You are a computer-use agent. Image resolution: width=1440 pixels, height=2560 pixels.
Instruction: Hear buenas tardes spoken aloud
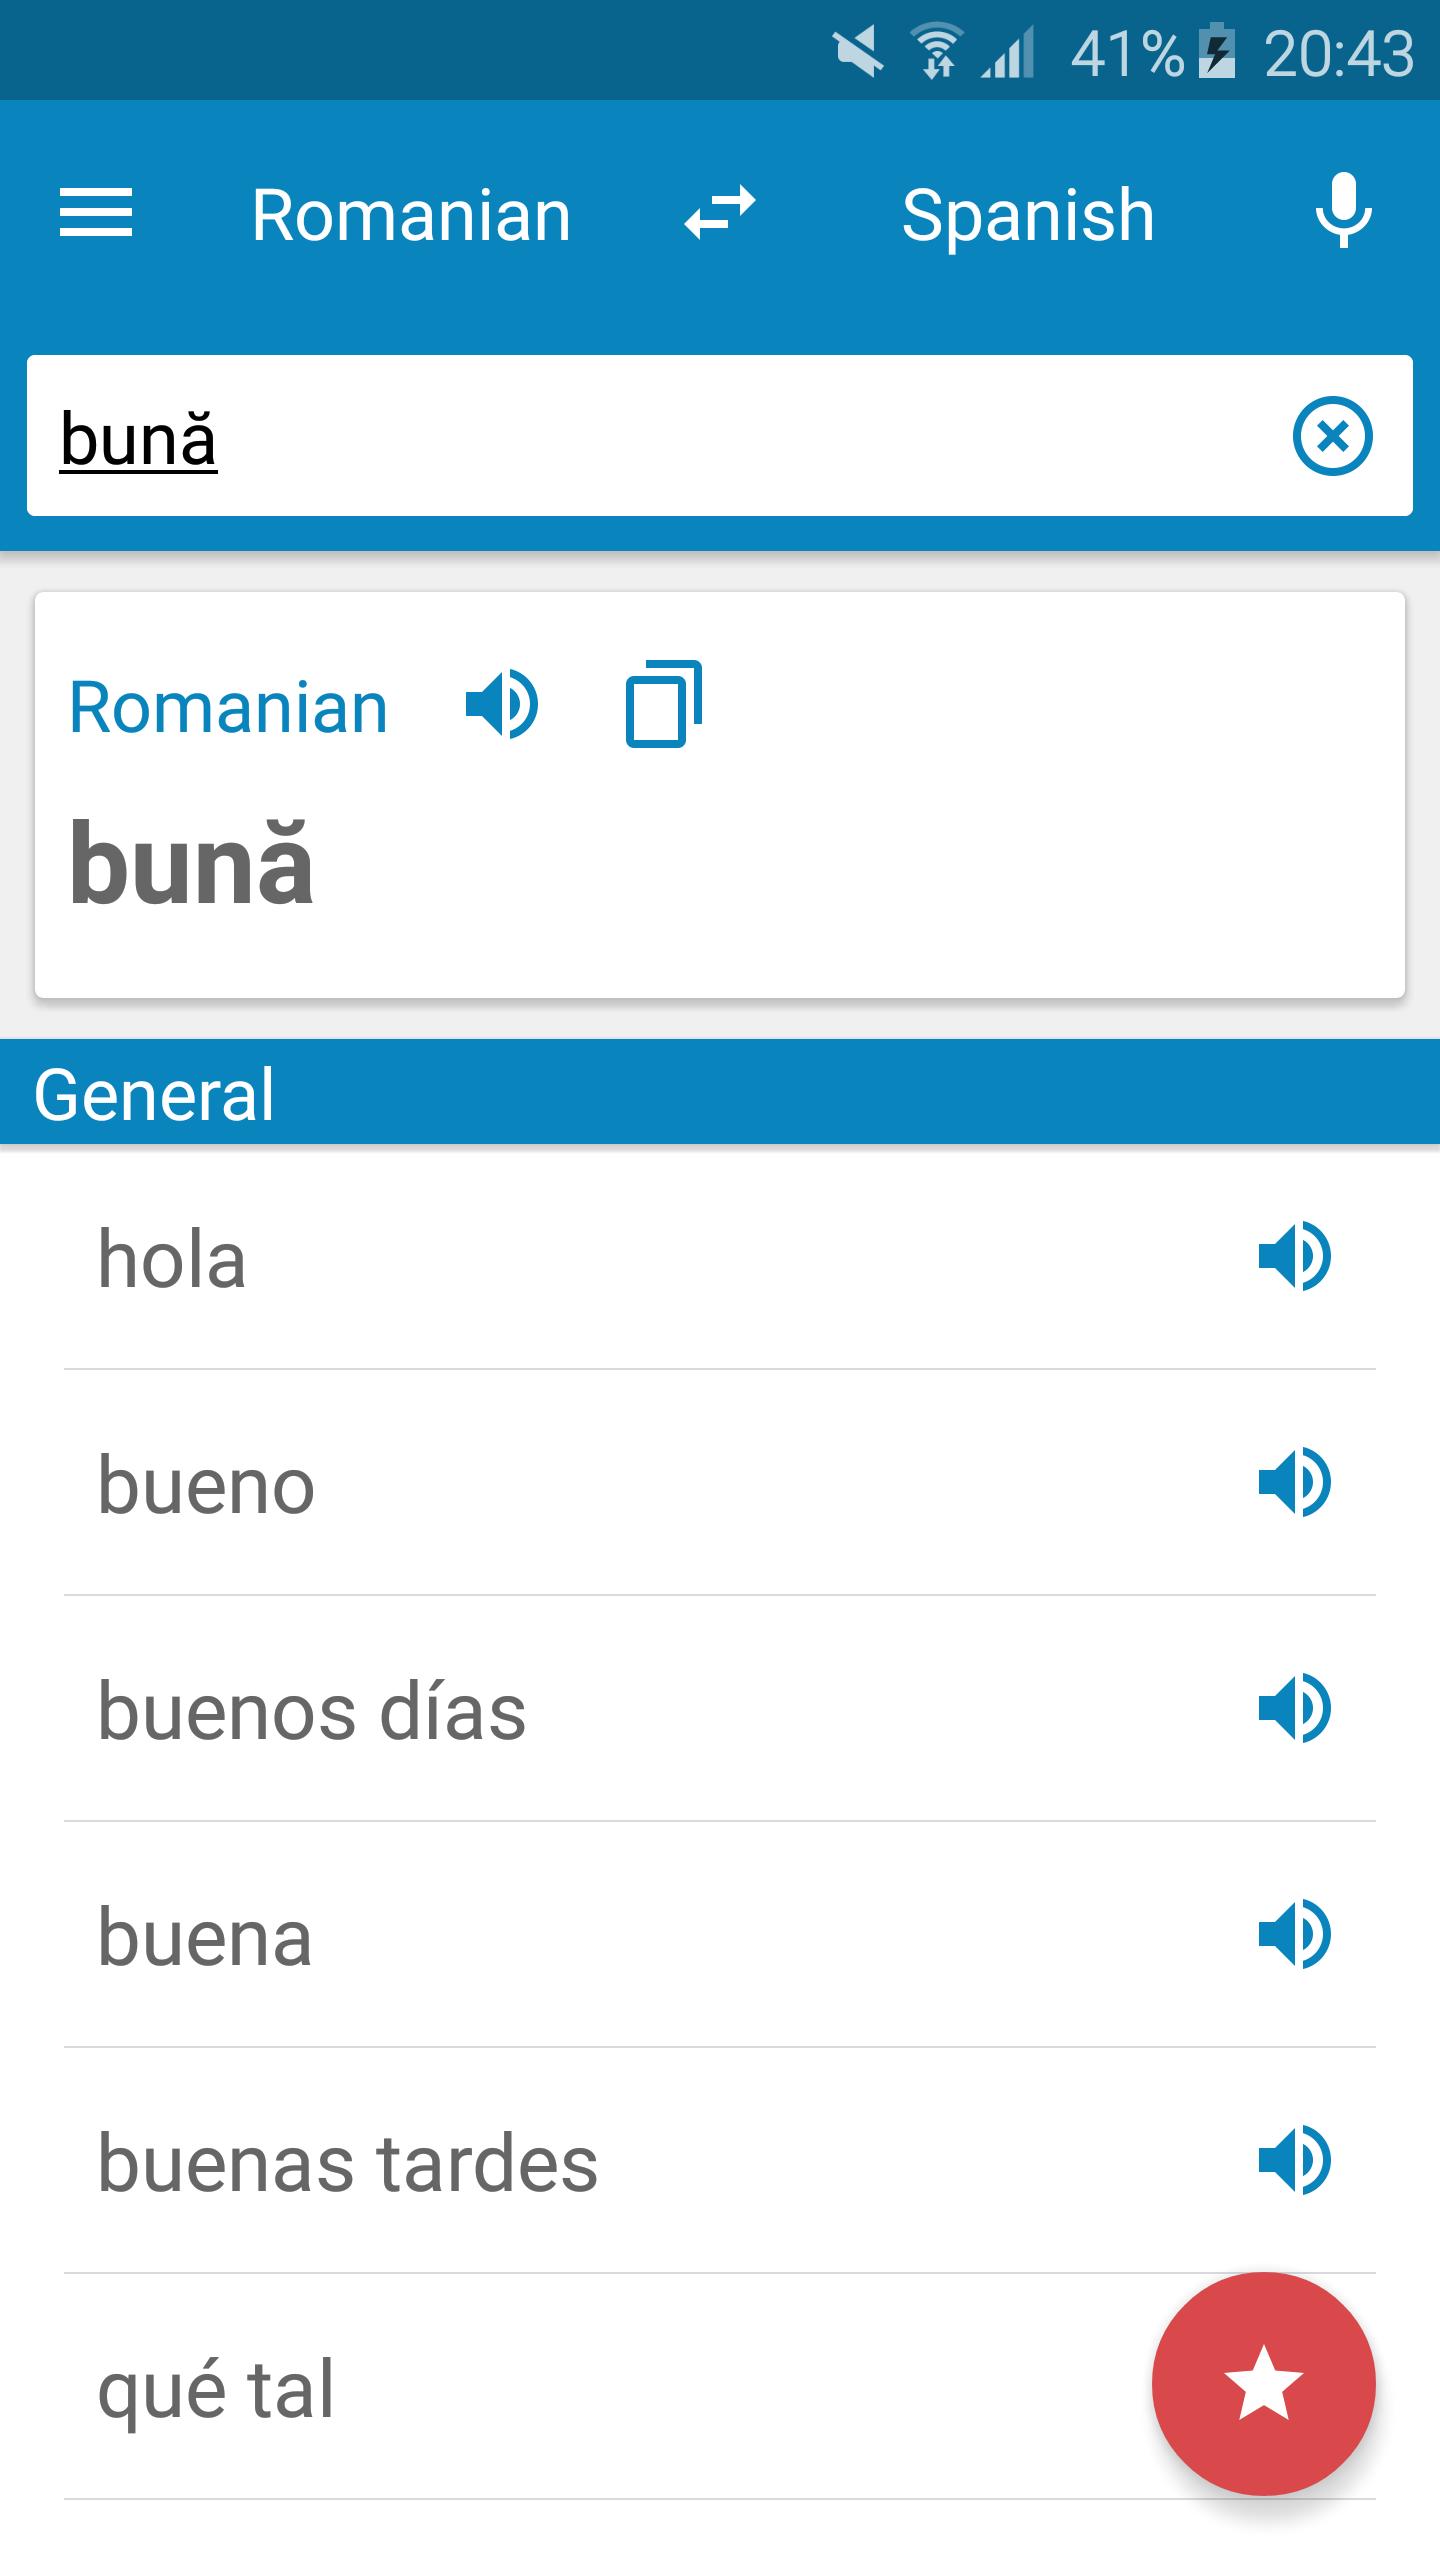(x=1294, y=2161)
